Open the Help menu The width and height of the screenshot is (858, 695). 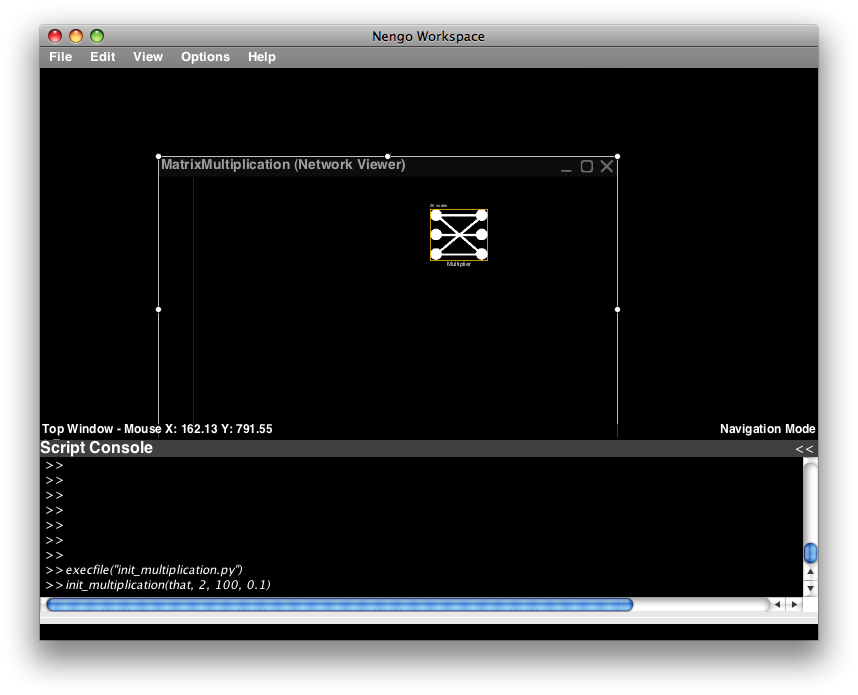262,57
